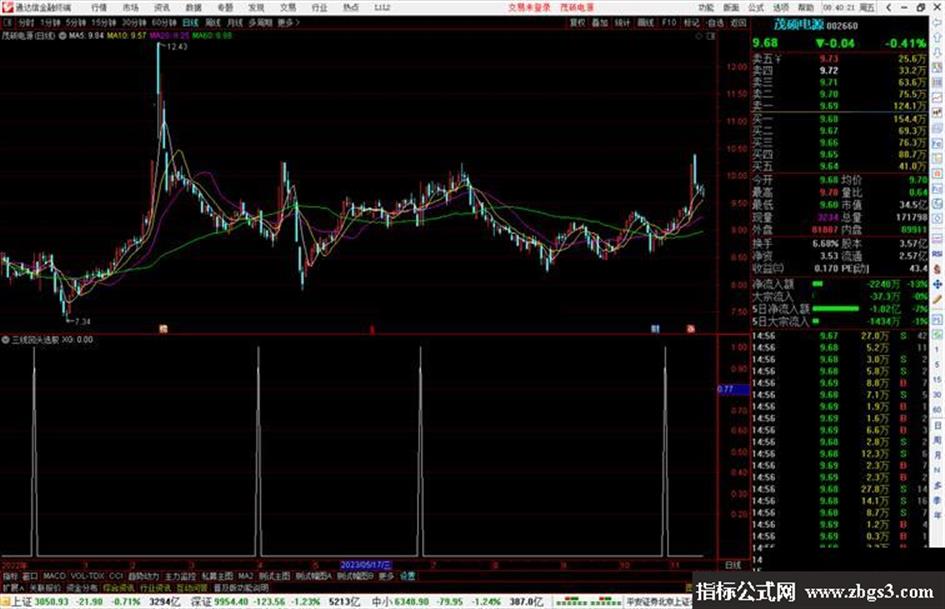Click the down-arrow icon in the right sidebar
Screen dimensions: 945x609
938,54
